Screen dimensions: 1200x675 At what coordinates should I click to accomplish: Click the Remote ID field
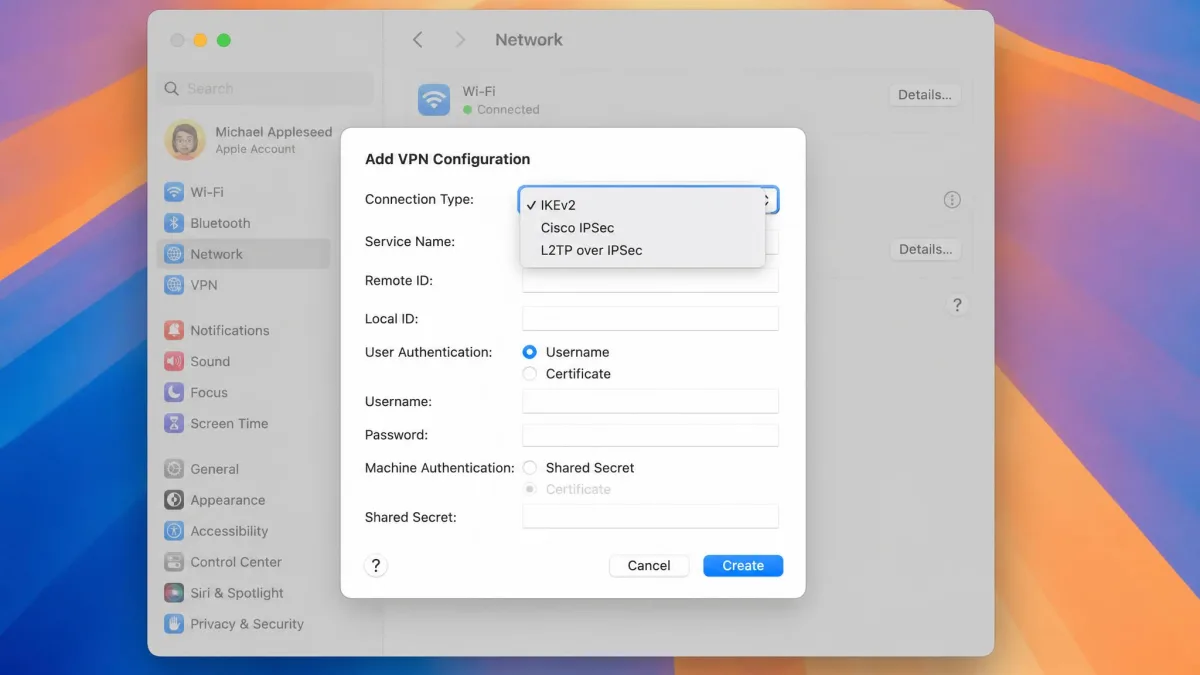click(x=650, y=281)
